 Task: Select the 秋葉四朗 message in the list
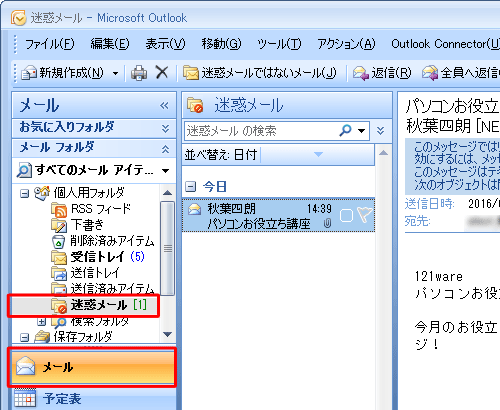point(278,215)
